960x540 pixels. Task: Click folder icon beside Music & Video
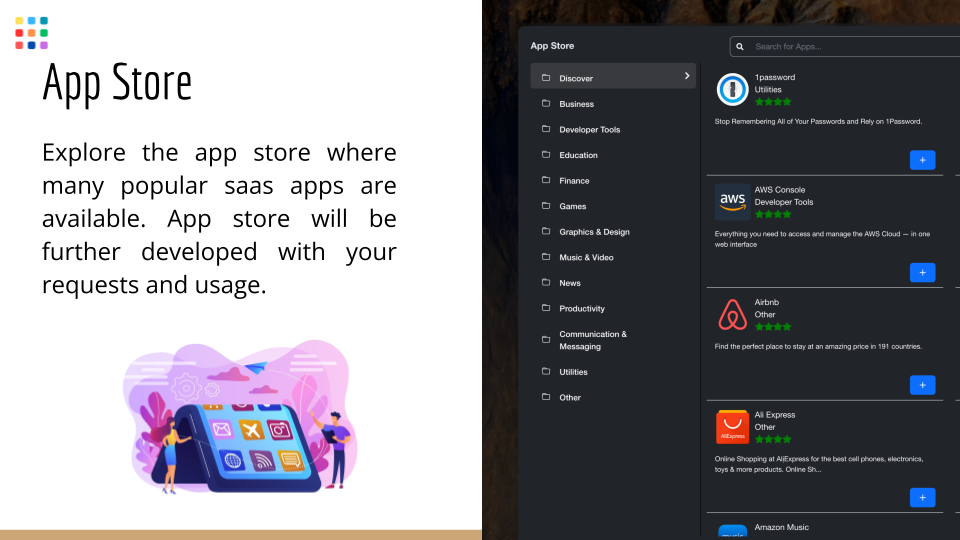pos(546,257)
